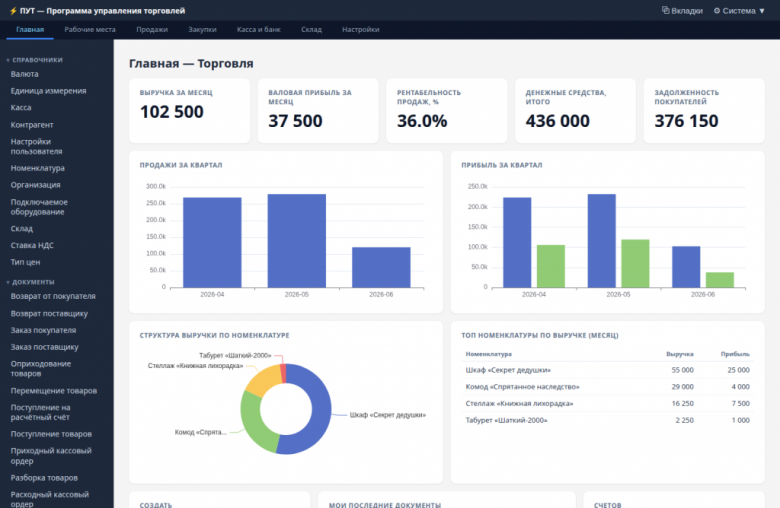Viewport: 780px width, 508px height.
Task: Click the Прибыль column header
Action: click(x=735, y=354)
